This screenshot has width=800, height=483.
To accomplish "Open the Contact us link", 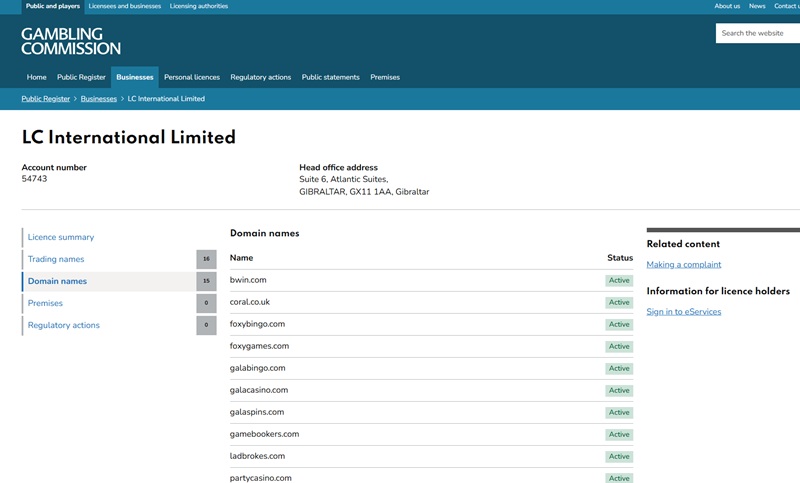I will click(x=787, y=6).
